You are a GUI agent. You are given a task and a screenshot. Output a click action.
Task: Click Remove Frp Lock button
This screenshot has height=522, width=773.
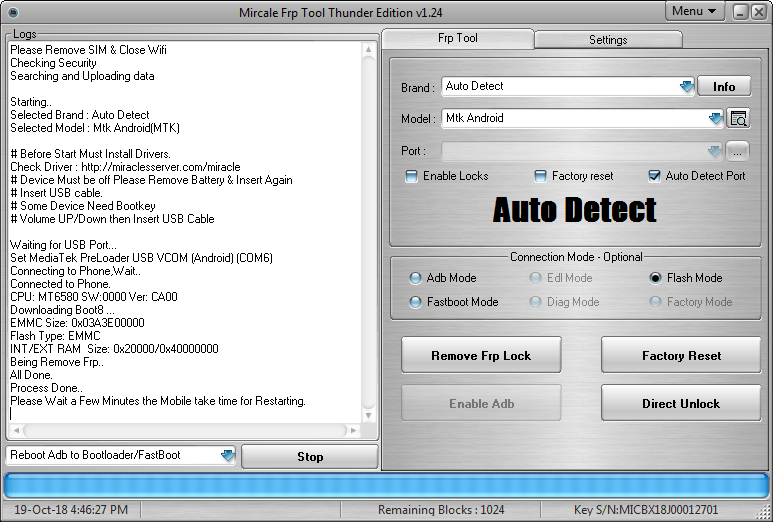click(x=481, y=355)
